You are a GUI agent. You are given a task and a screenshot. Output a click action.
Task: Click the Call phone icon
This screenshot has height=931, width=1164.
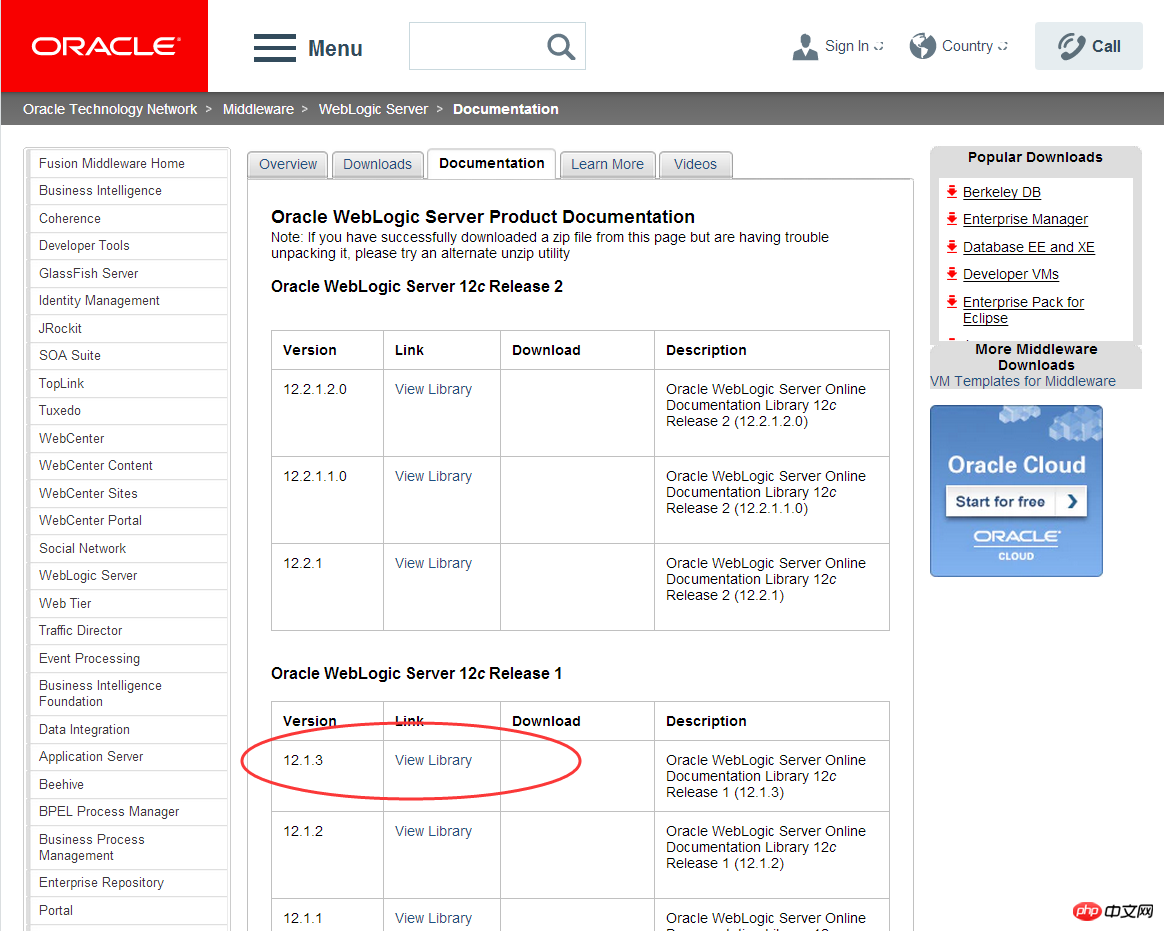[1071, 46]
